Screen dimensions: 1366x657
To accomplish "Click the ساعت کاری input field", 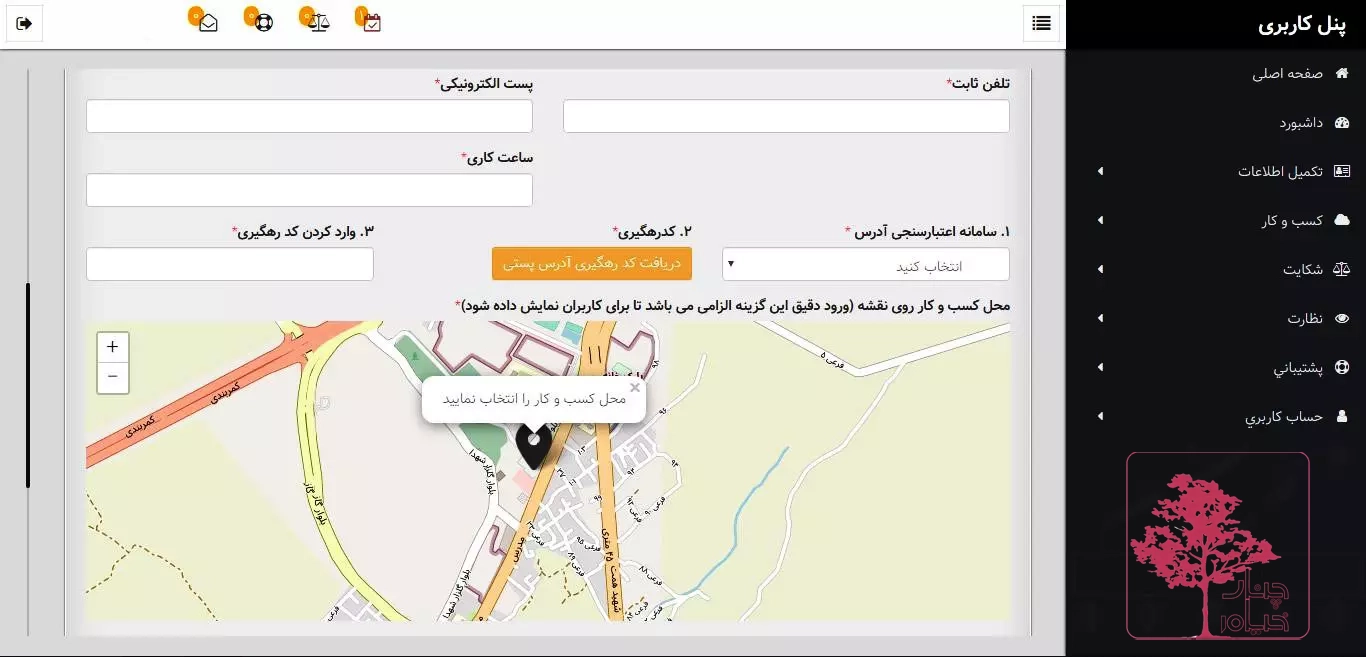I will tap(309, 190).
